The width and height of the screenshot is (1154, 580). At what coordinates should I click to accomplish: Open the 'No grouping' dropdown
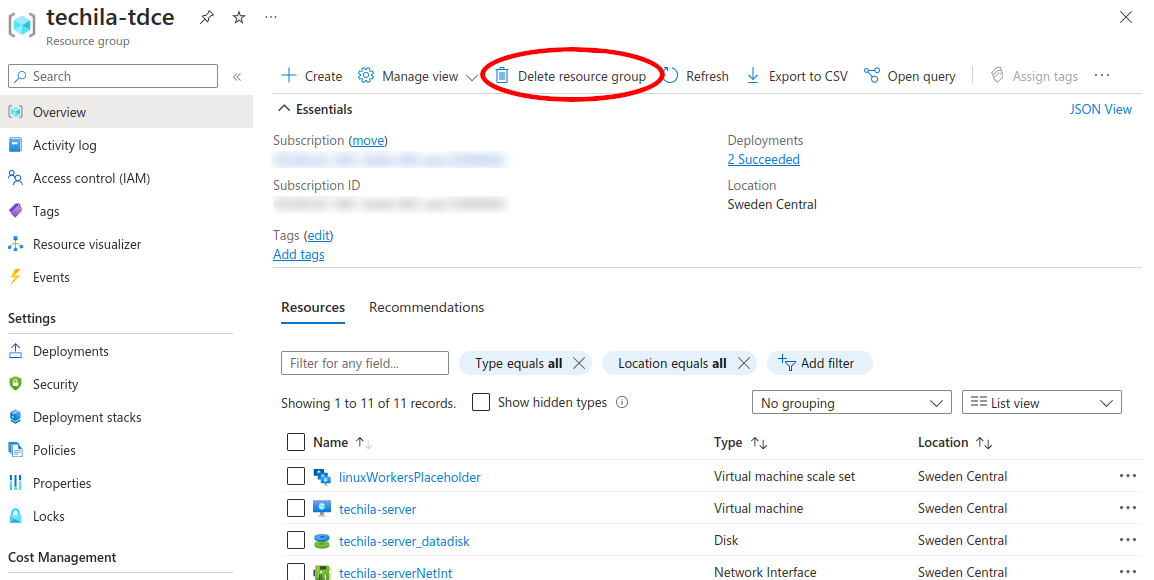[x=851, y=403]
